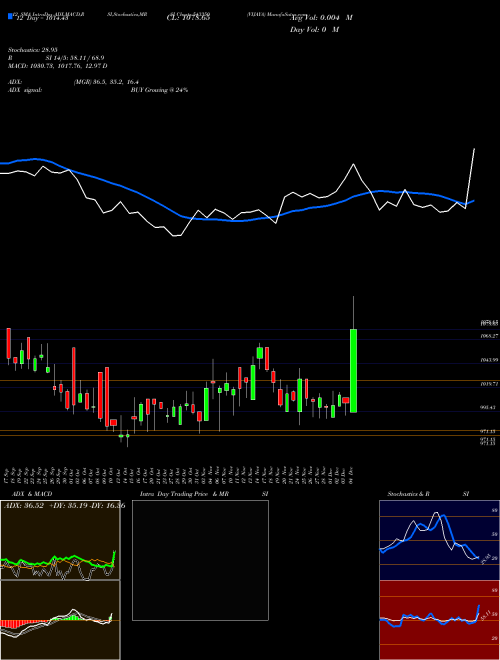Viewport: 500px width, 660px height.
Task: Select the 'ADX: 36.52 +DY: 35.19 -DY: 16.36' readout
Action: coord(64,506)
